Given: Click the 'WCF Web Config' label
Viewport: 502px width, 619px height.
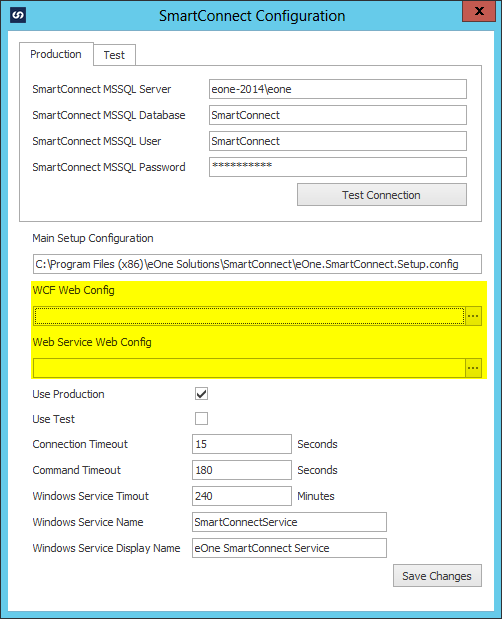Looking at the screenshot, I should [x=73, y=290].
